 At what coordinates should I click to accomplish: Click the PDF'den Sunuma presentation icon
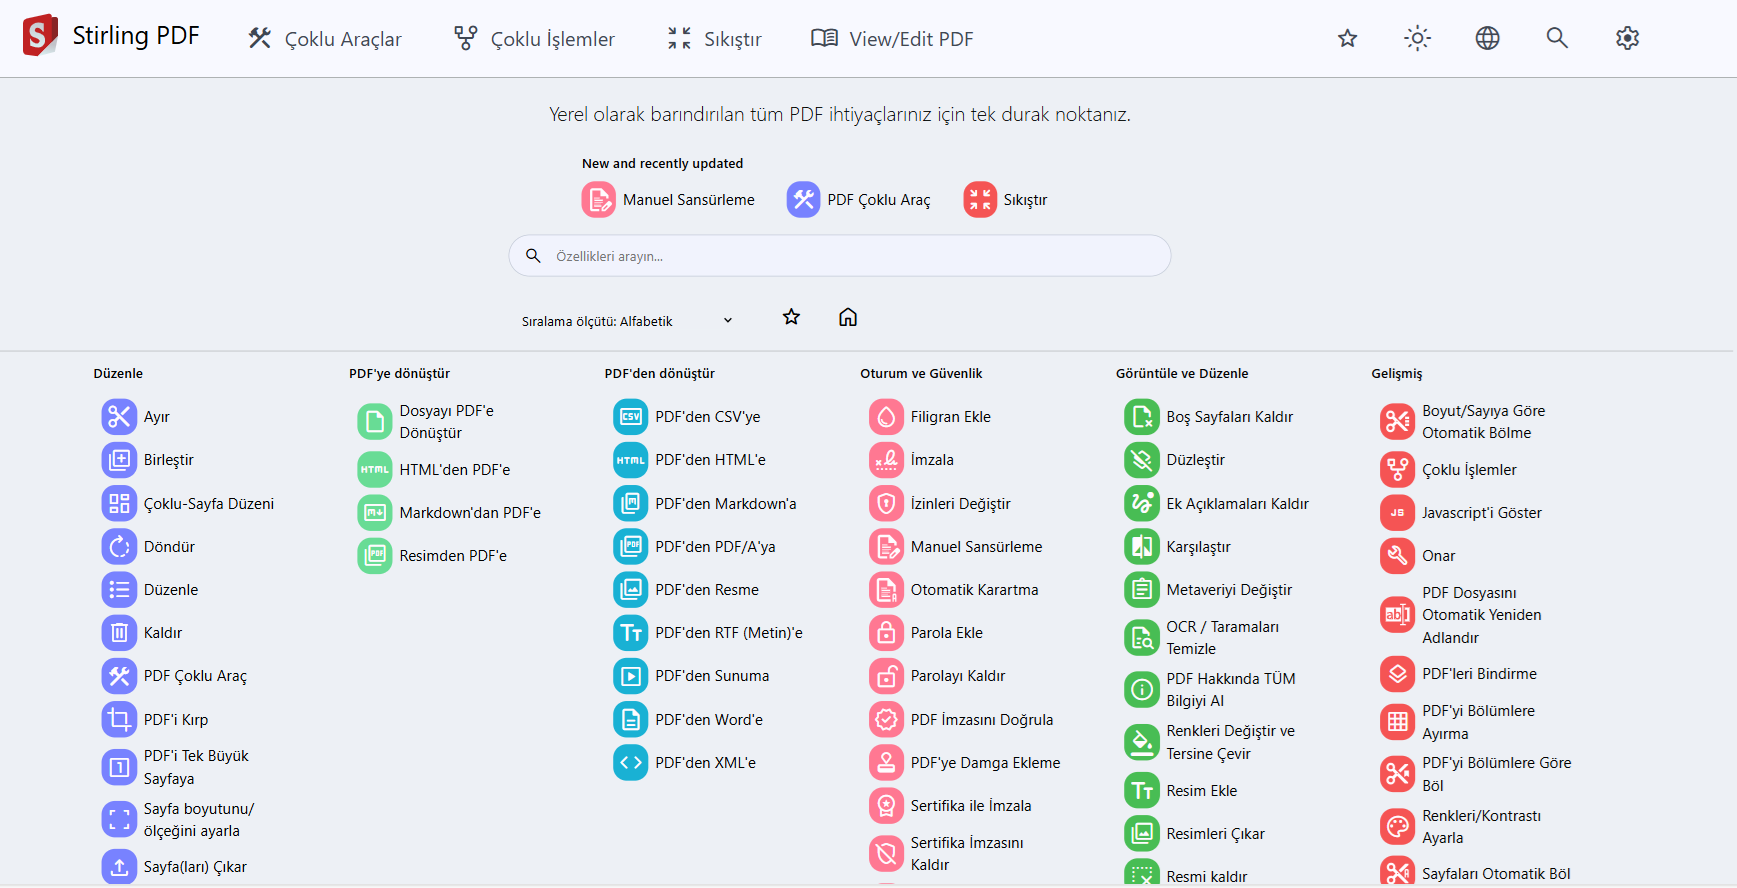pos(631,676)
